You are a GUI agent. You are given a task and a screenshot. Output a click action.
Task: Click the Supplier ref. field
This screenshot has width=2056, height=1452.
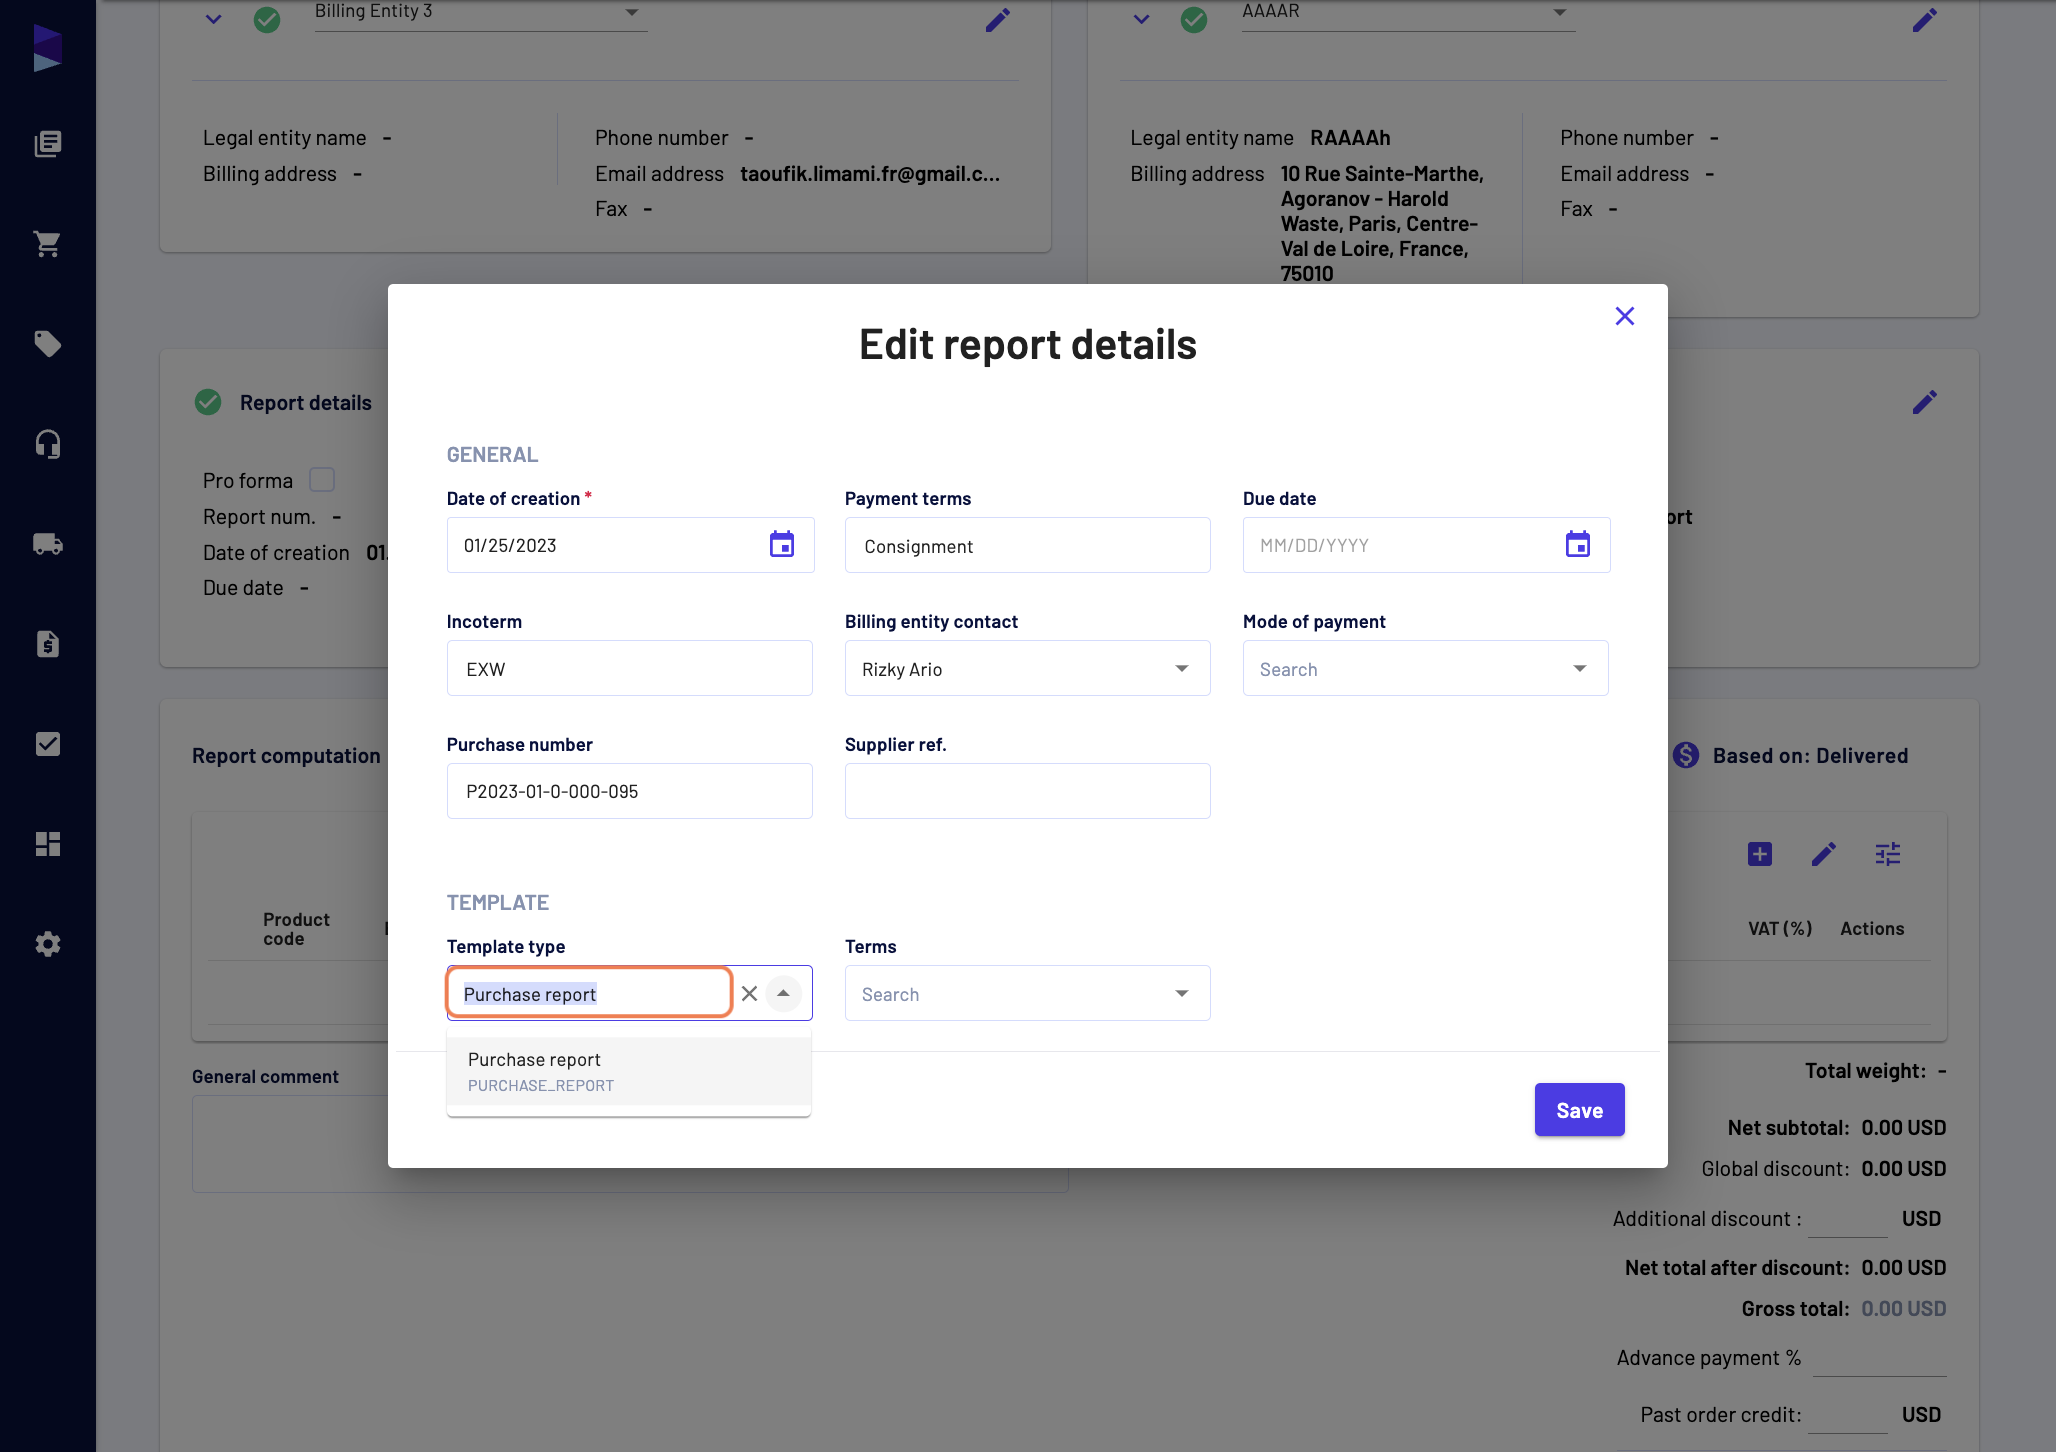[x=1028, y=791]
